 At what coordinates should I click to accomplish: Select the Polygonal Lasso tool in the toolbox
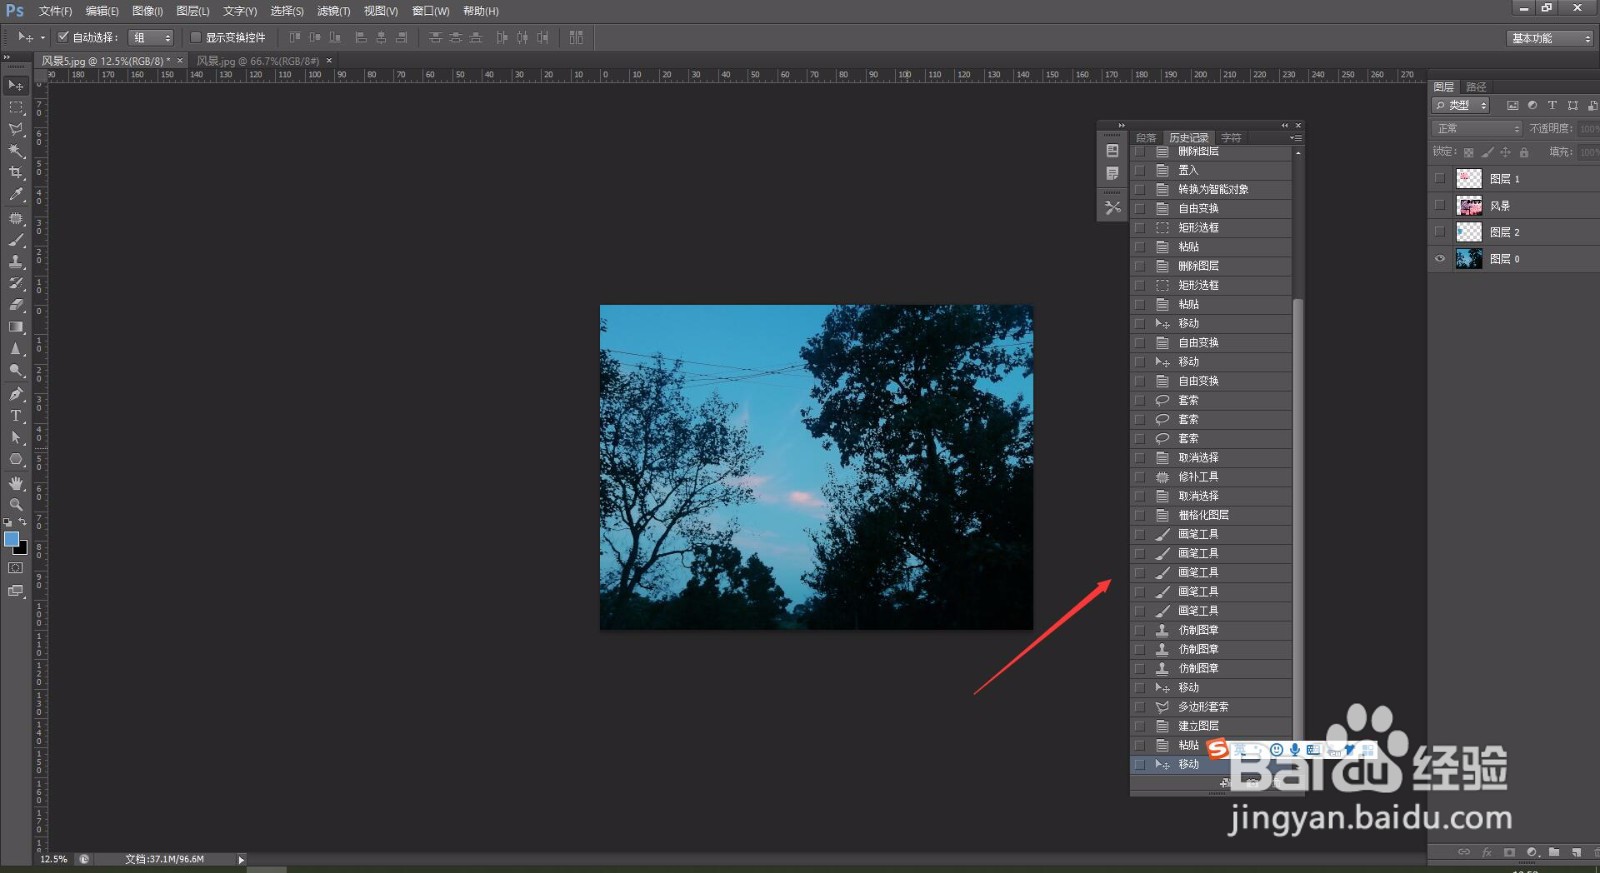pyautogui.click(x=16, y=129)
